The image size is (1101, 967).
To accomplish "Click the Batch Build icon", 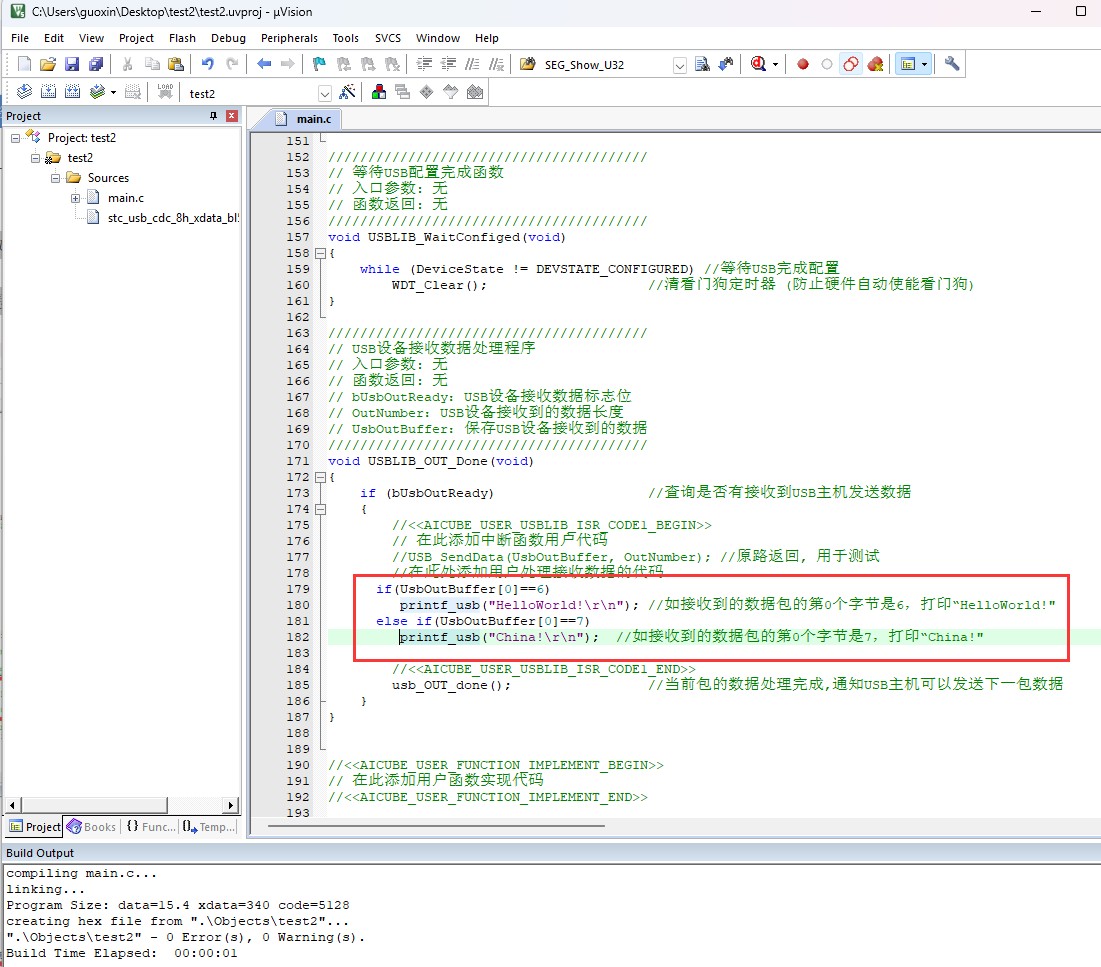I will click(97, 92).
